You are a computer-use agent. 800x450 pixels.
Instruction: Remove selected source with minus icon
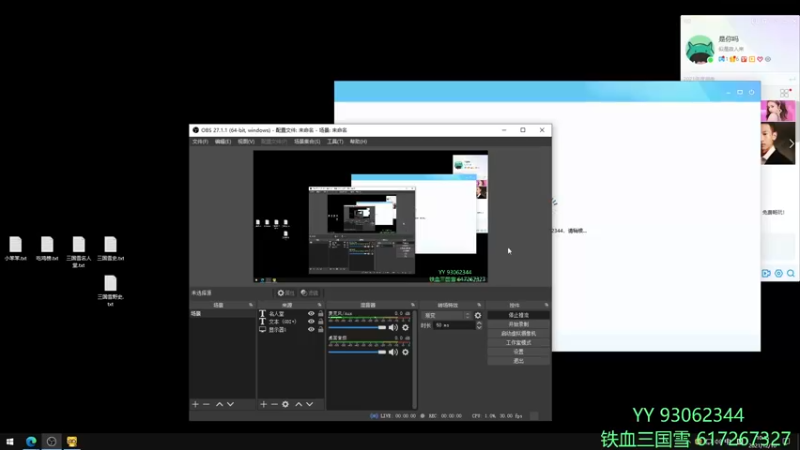[274, 404]
